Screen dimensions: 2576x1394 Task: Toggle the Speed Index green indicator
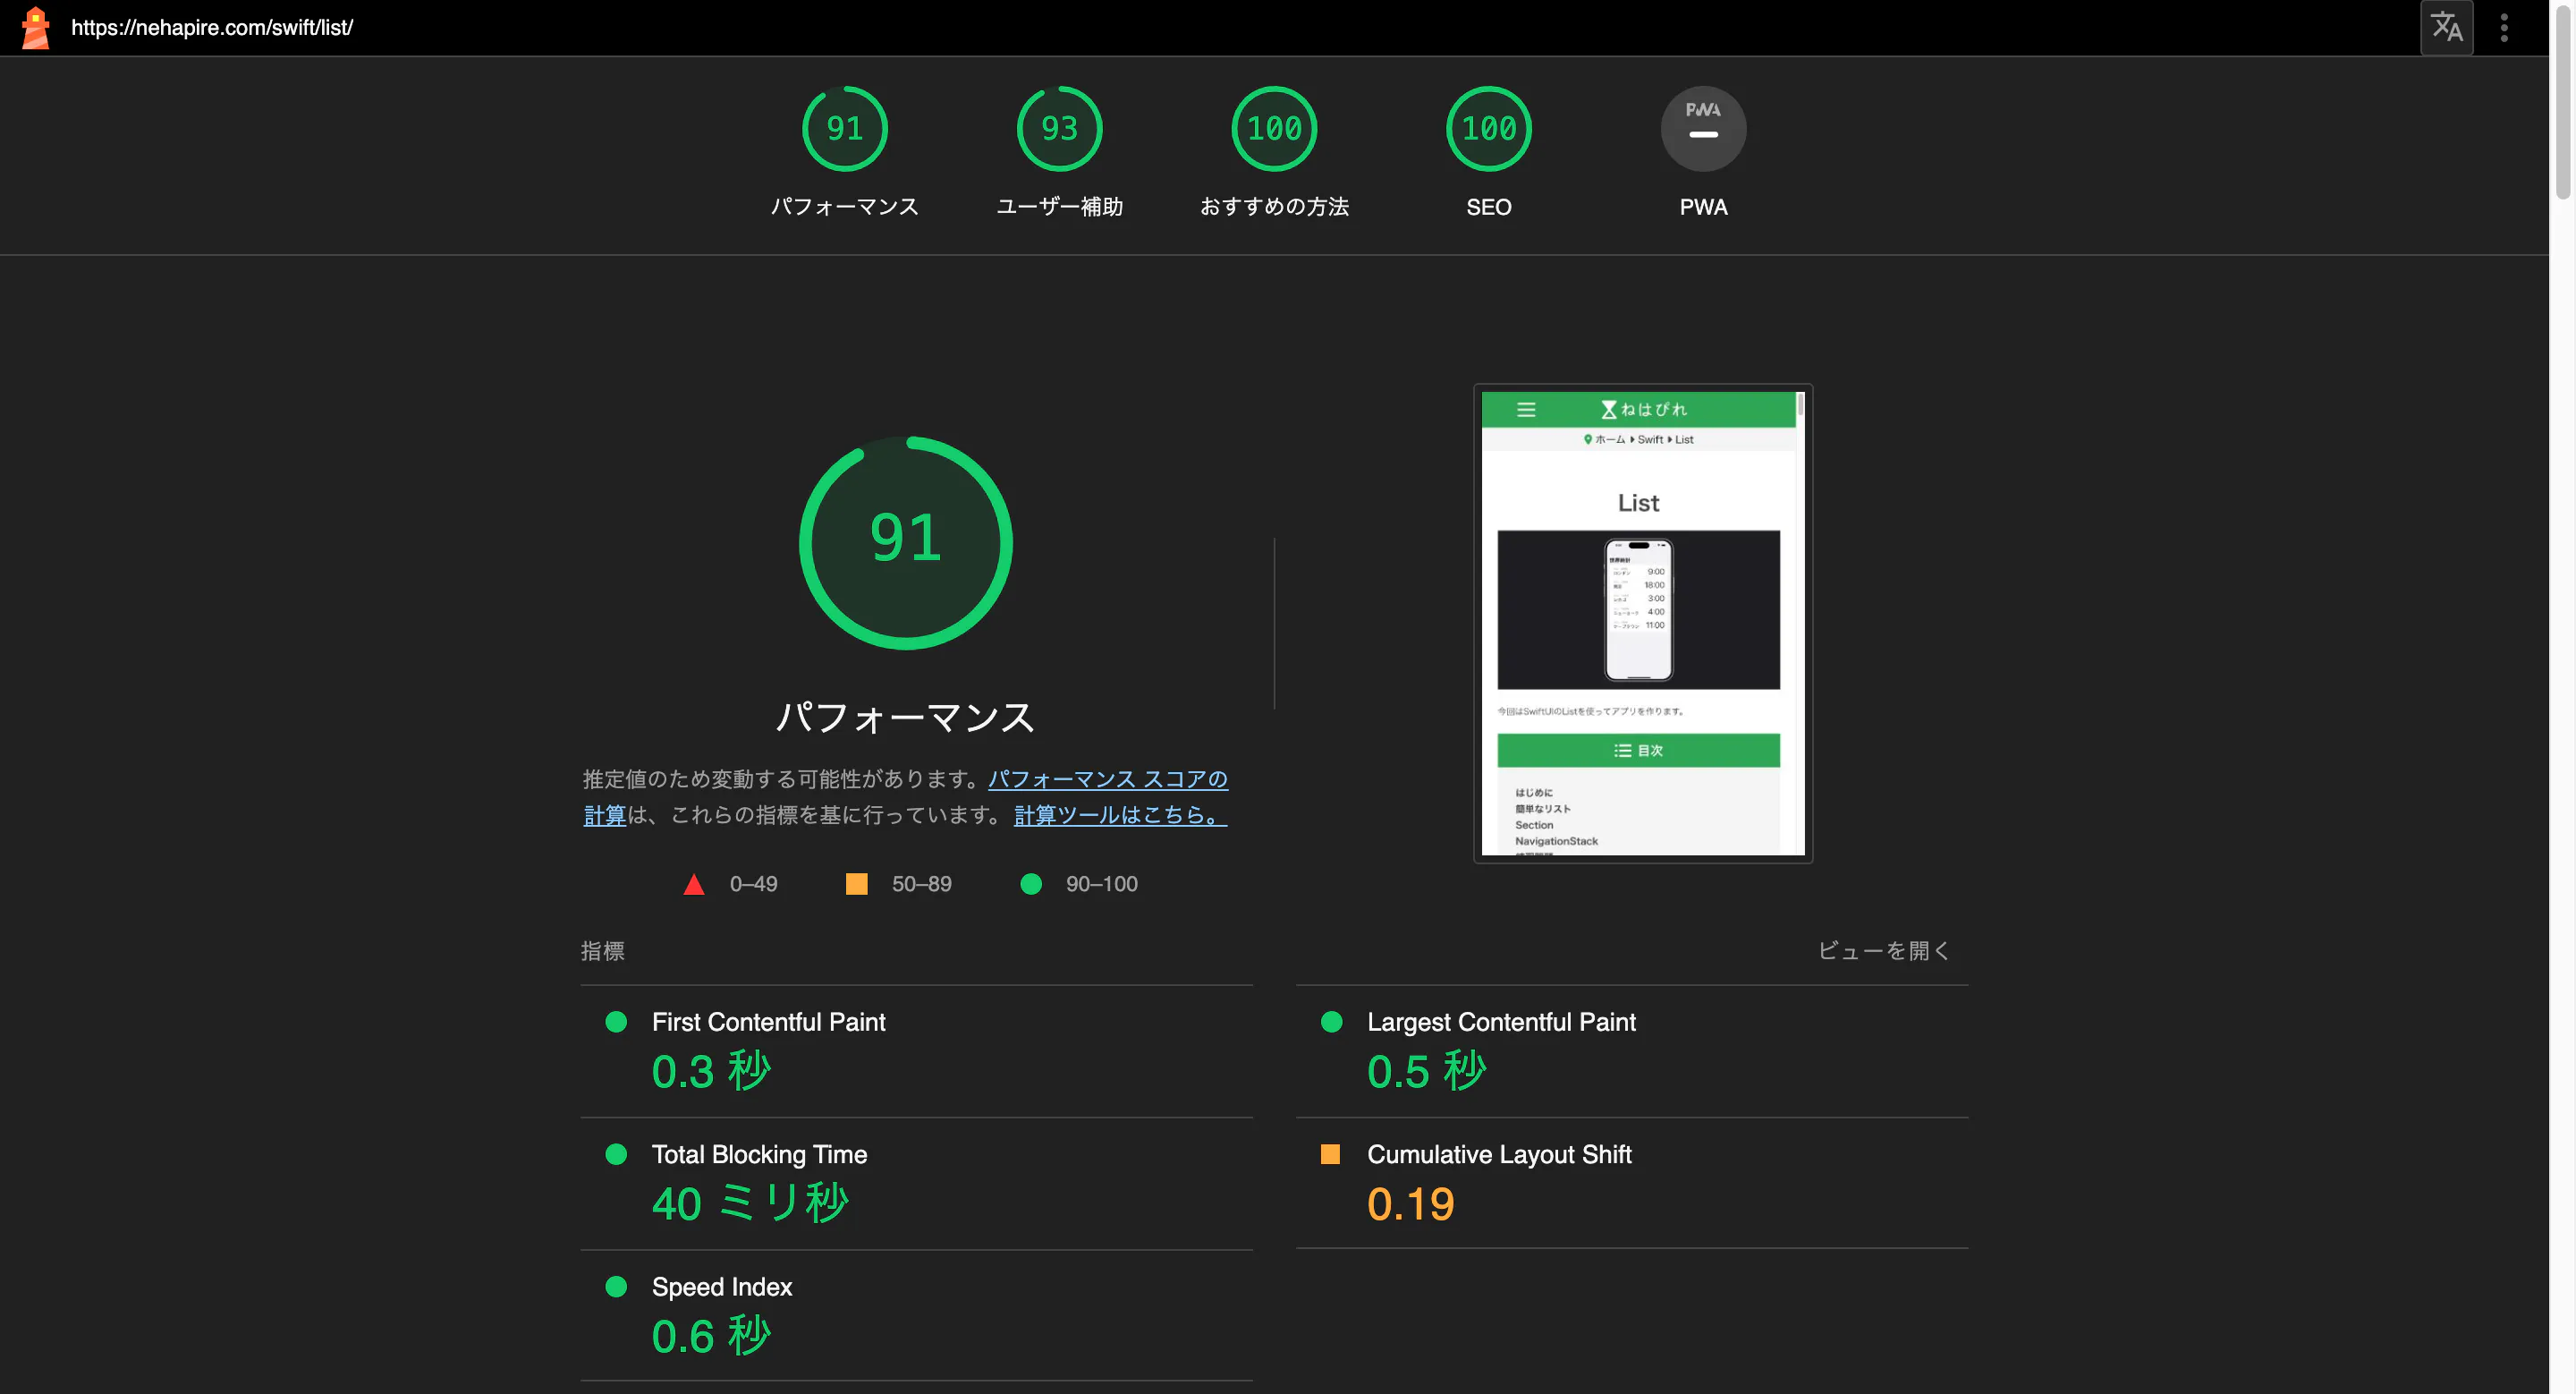(x=618, y=1284)
